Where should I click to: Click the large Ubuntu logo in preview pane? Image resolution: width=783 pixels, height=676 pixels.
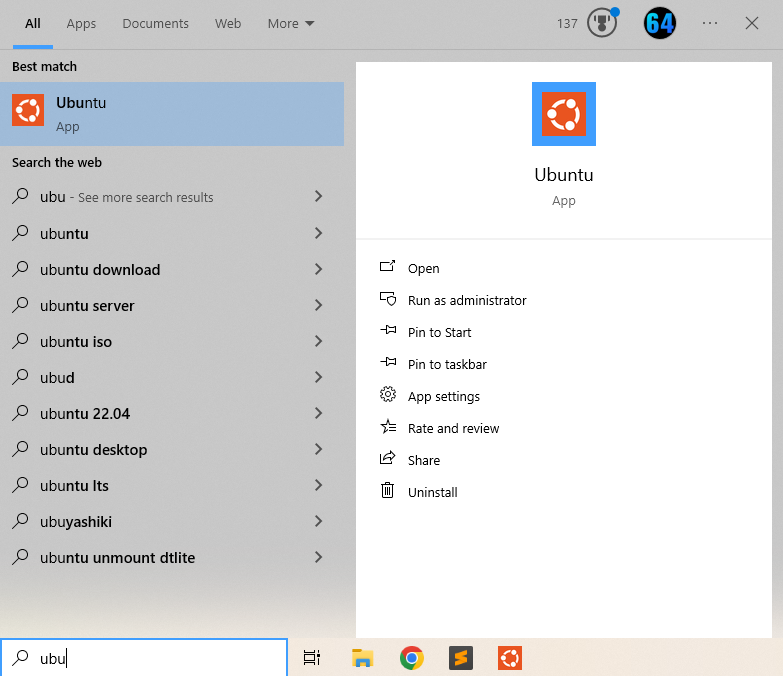point(564,114)
